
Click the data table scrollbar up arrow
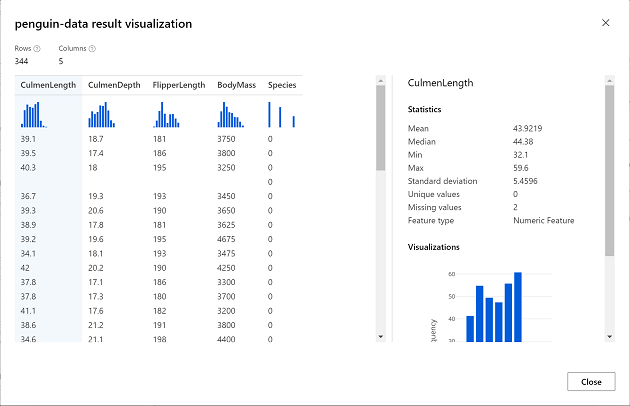point(380,81)
